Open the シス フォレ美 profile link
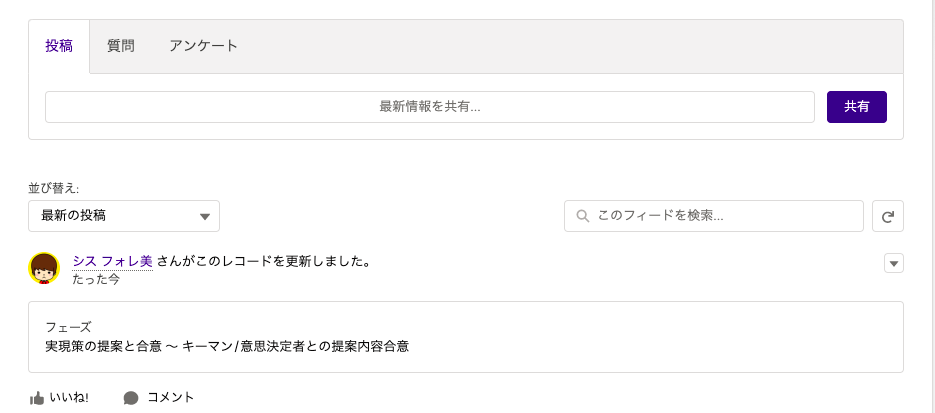The image size is (935, 413). (113, 261)
